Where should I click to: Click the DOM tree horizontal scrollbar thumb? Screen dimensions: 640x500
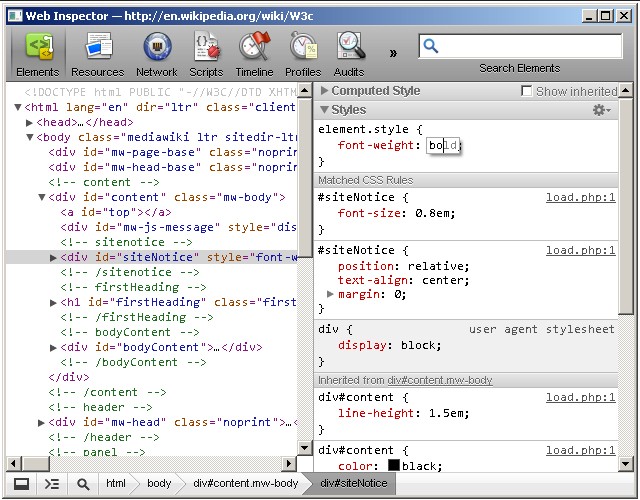tap(35, 464)
